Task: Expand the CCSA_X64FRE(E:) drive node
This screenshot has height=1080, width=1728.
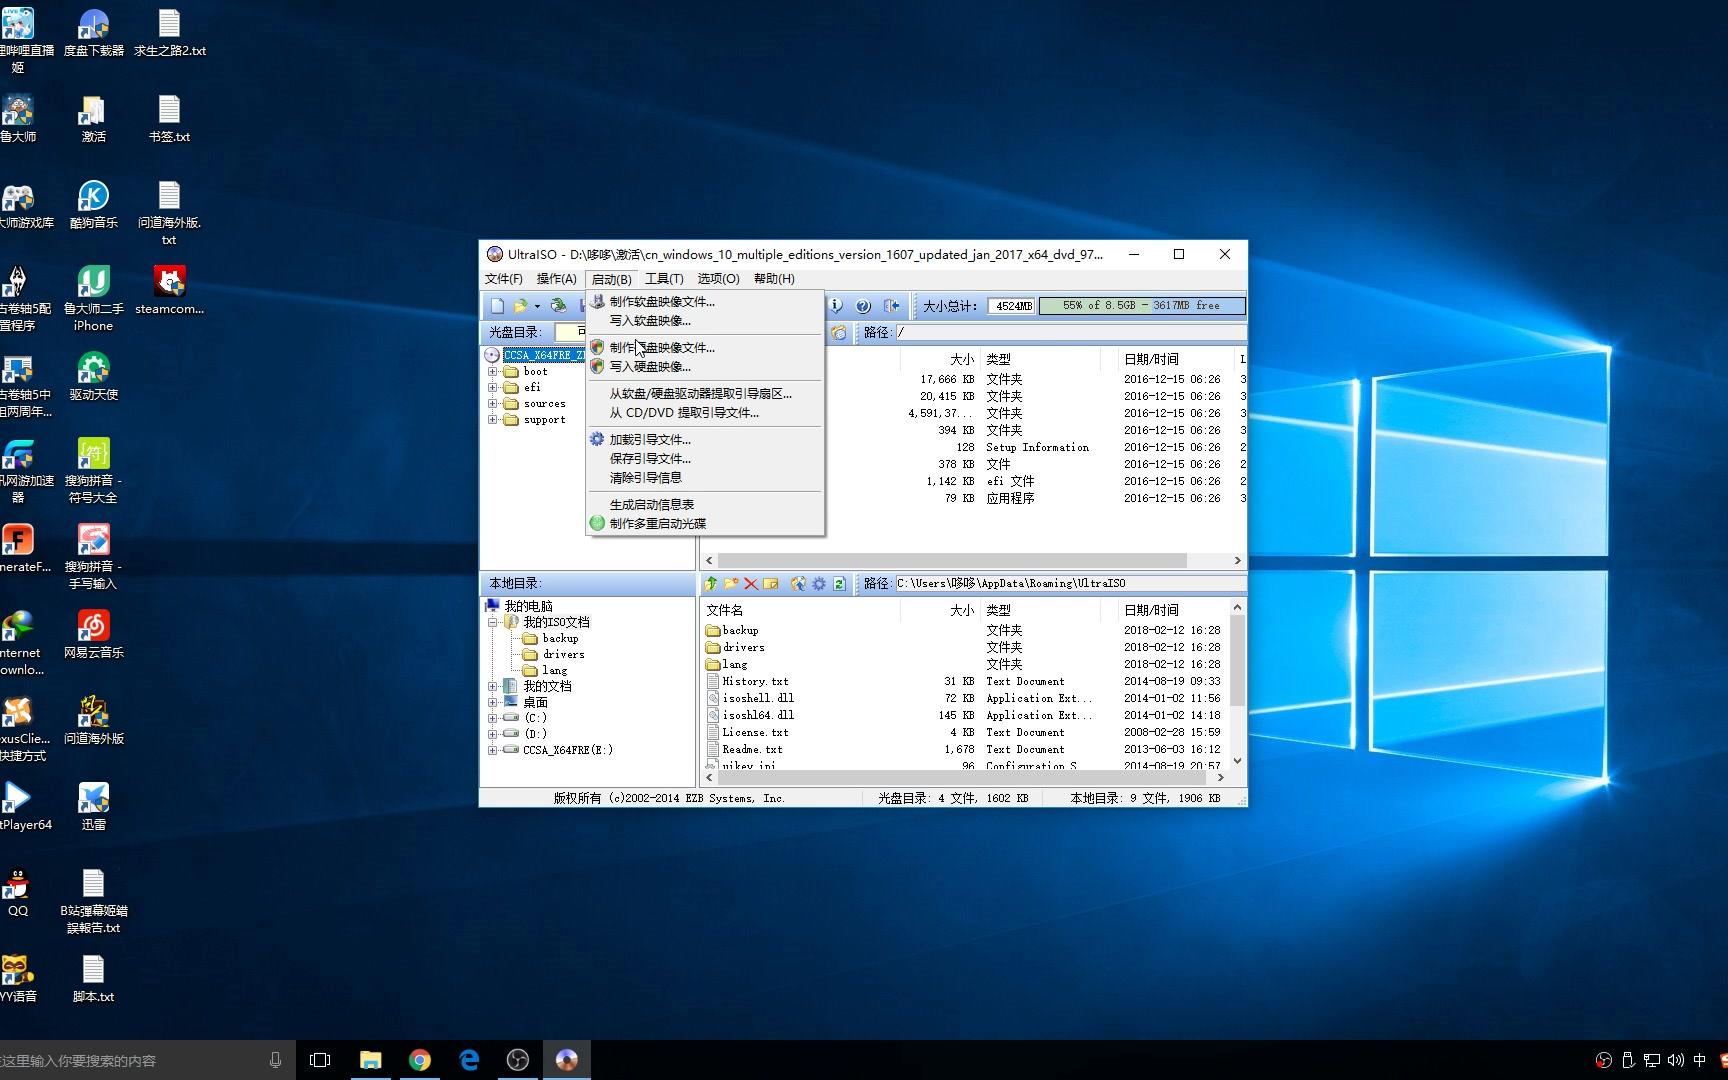Action: (492, 750)
